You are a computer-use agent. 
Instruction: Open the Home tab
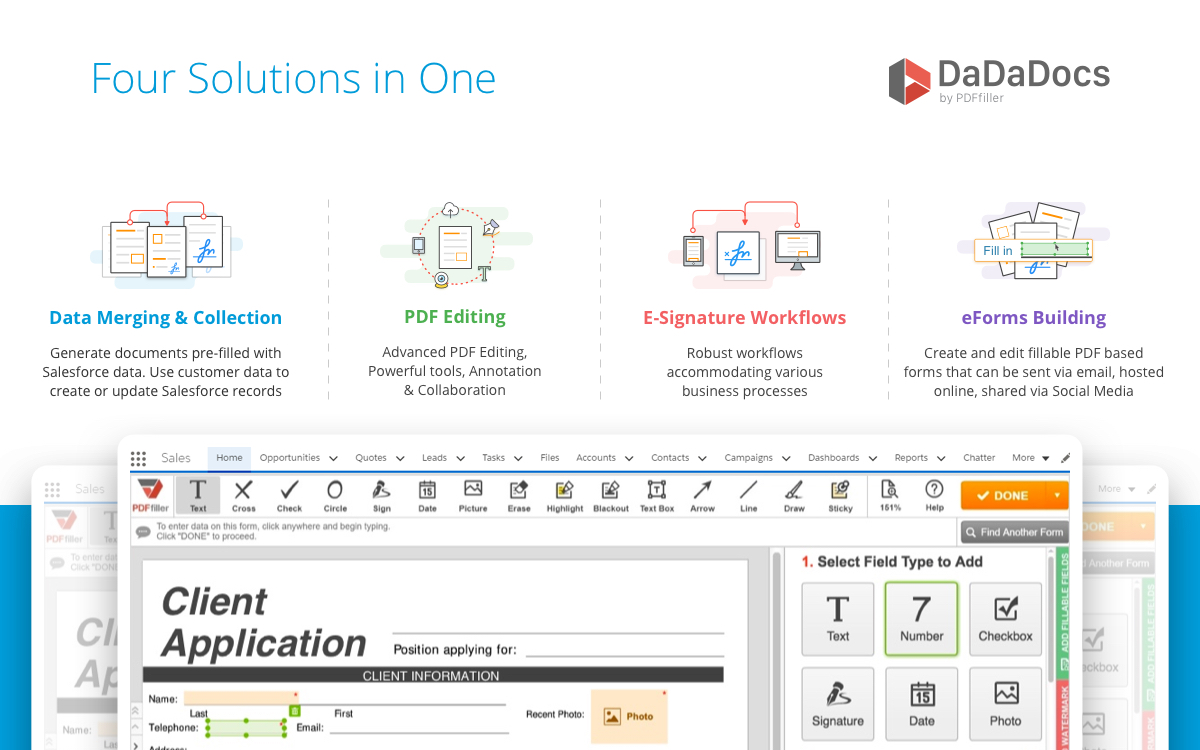[229, 458]
